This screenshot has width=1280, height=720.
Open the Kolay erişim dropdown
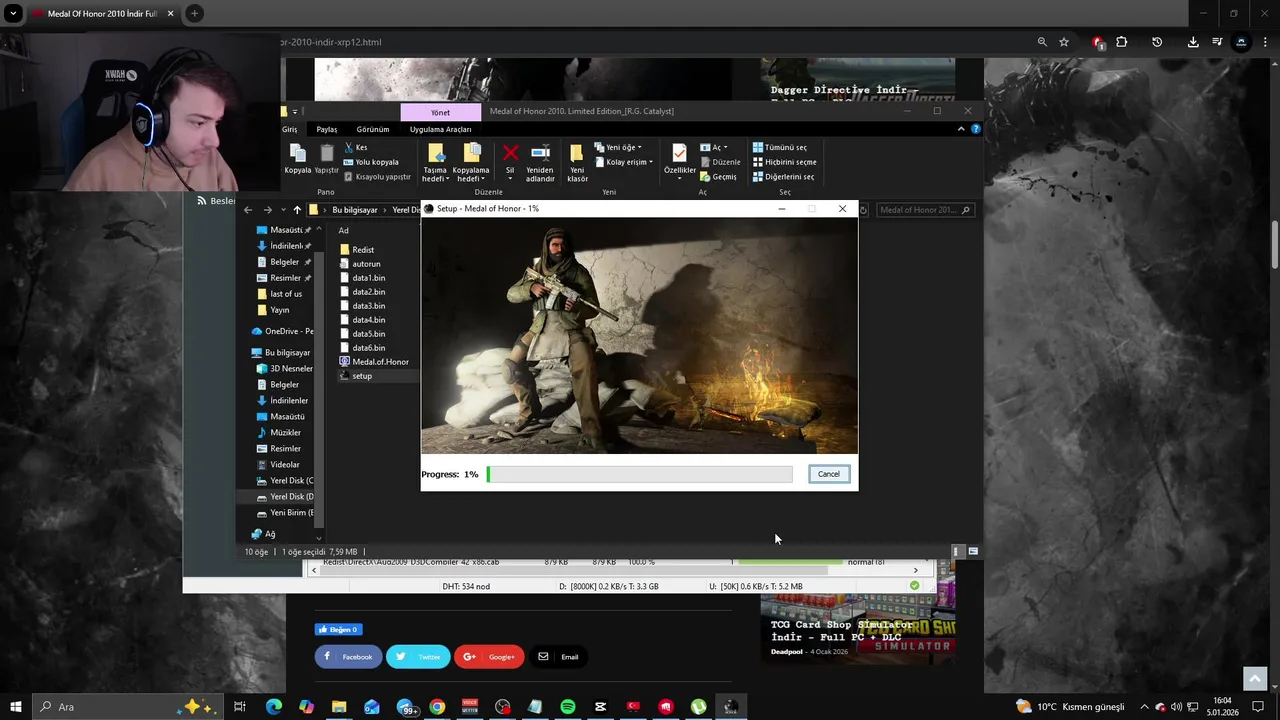[x=624, y=162]
